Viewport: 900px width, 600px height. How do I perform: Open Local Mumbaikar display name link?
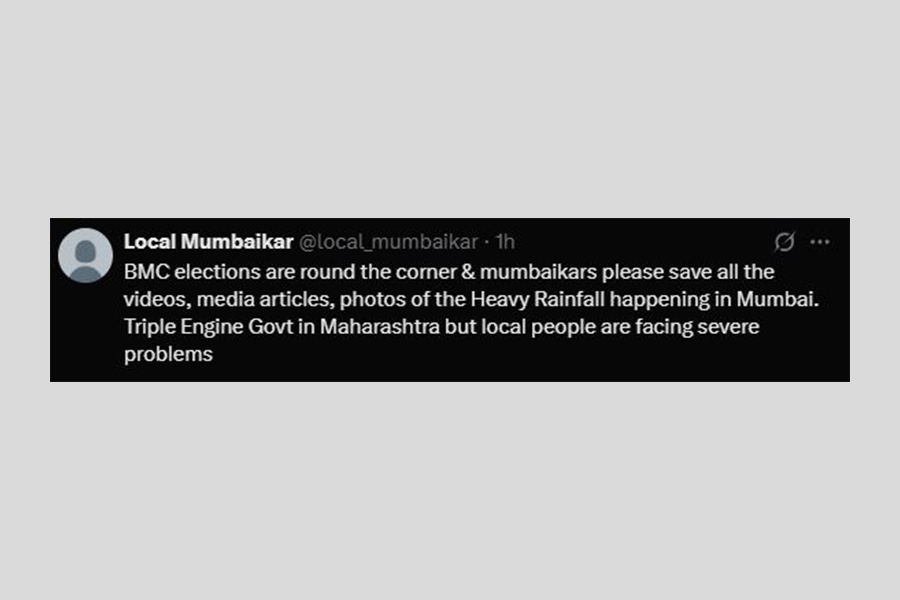pyautogui.click(x=208, y=242)
